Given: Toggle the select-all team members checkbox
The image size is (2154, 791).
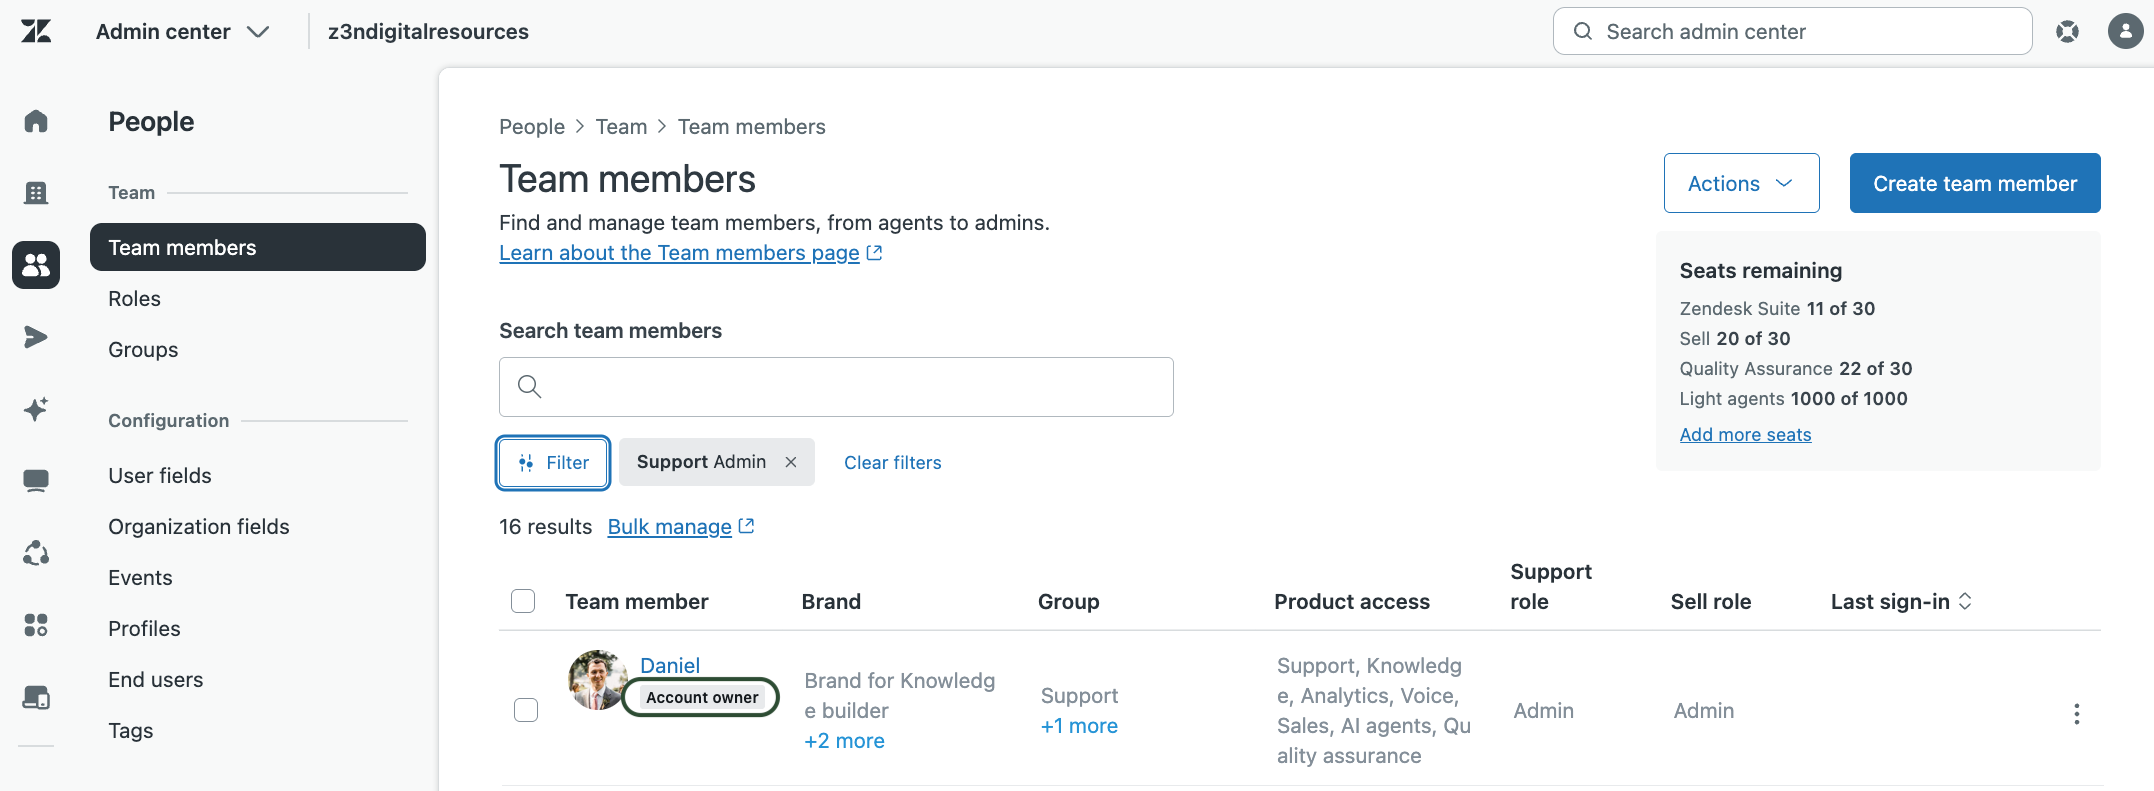Looking at the screenshot, I should [523, 601].
